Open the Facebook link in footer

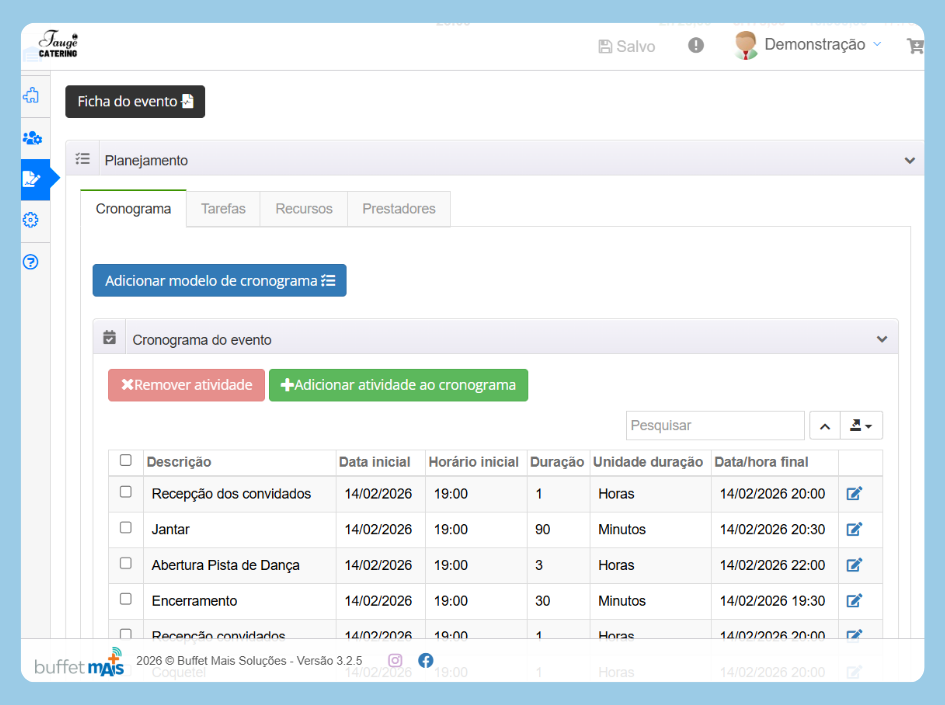[426, 660]
